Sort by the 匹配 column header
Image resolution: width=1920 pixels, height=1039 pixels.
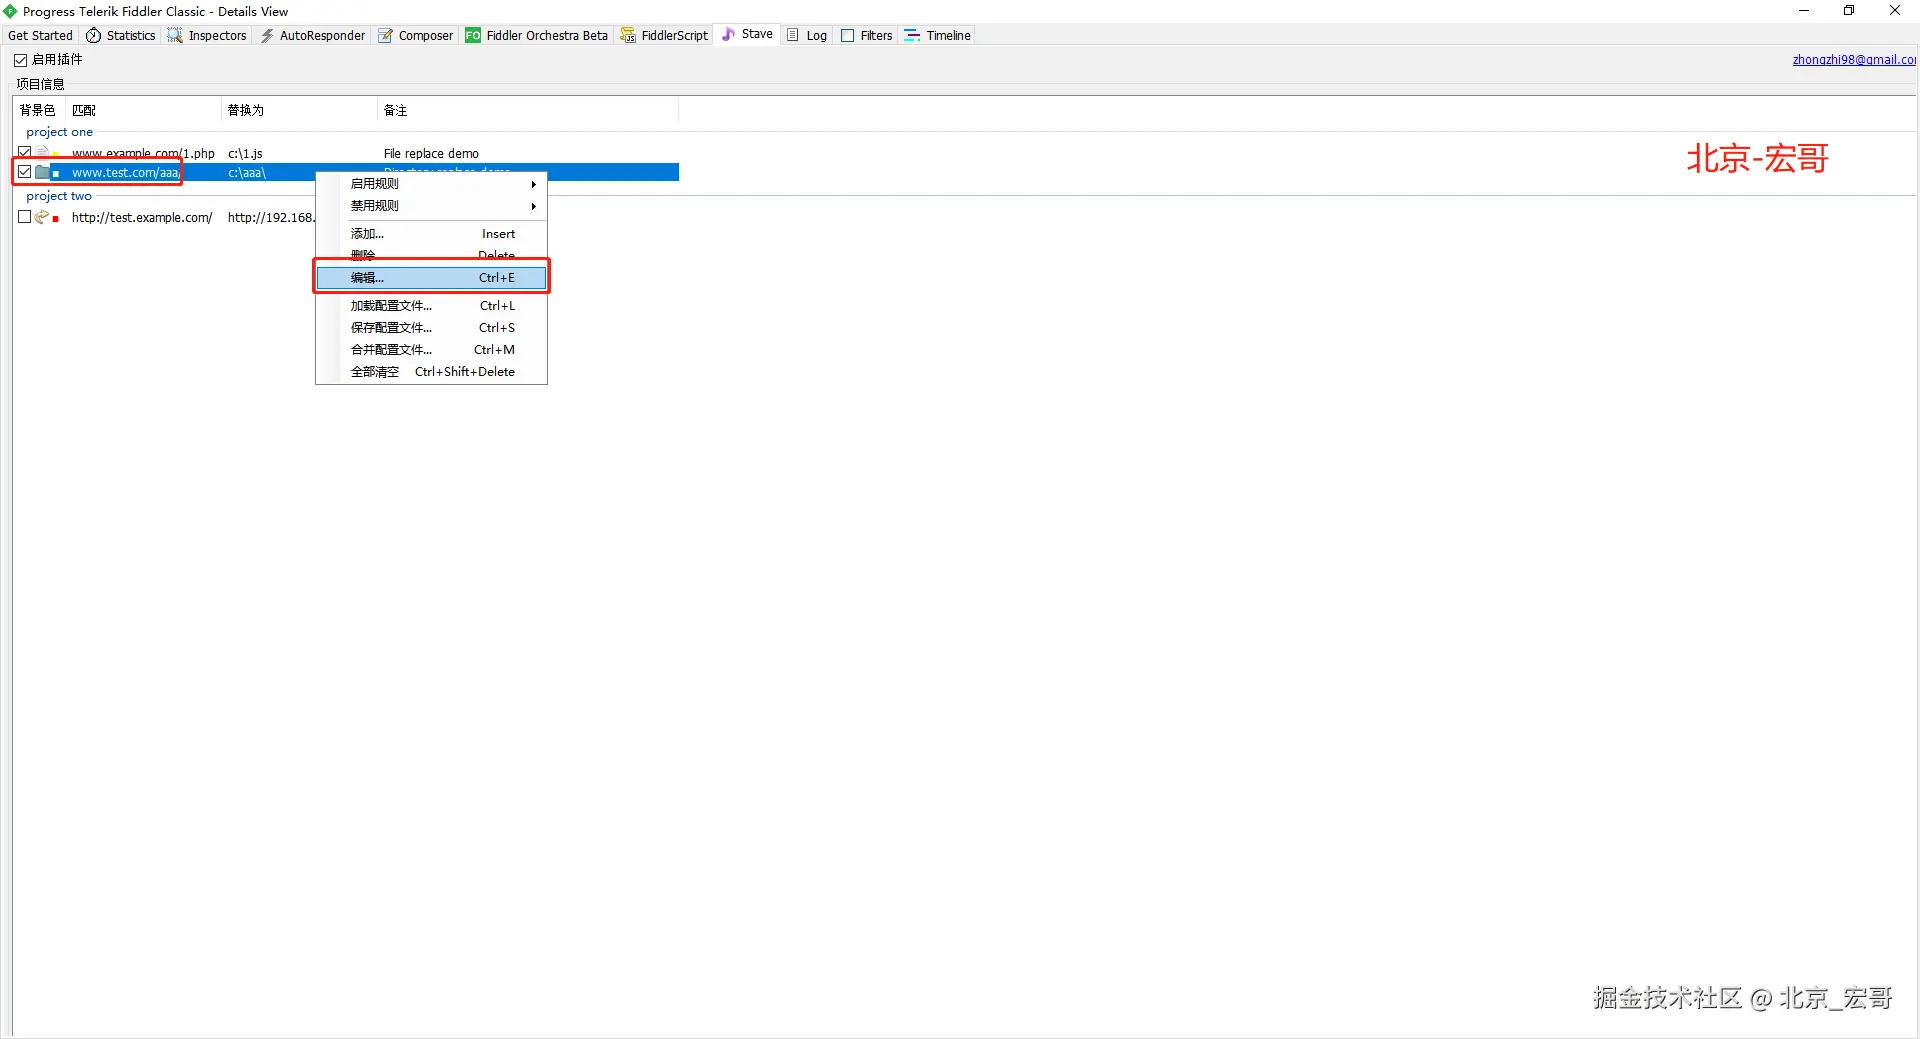coord(143,110)
